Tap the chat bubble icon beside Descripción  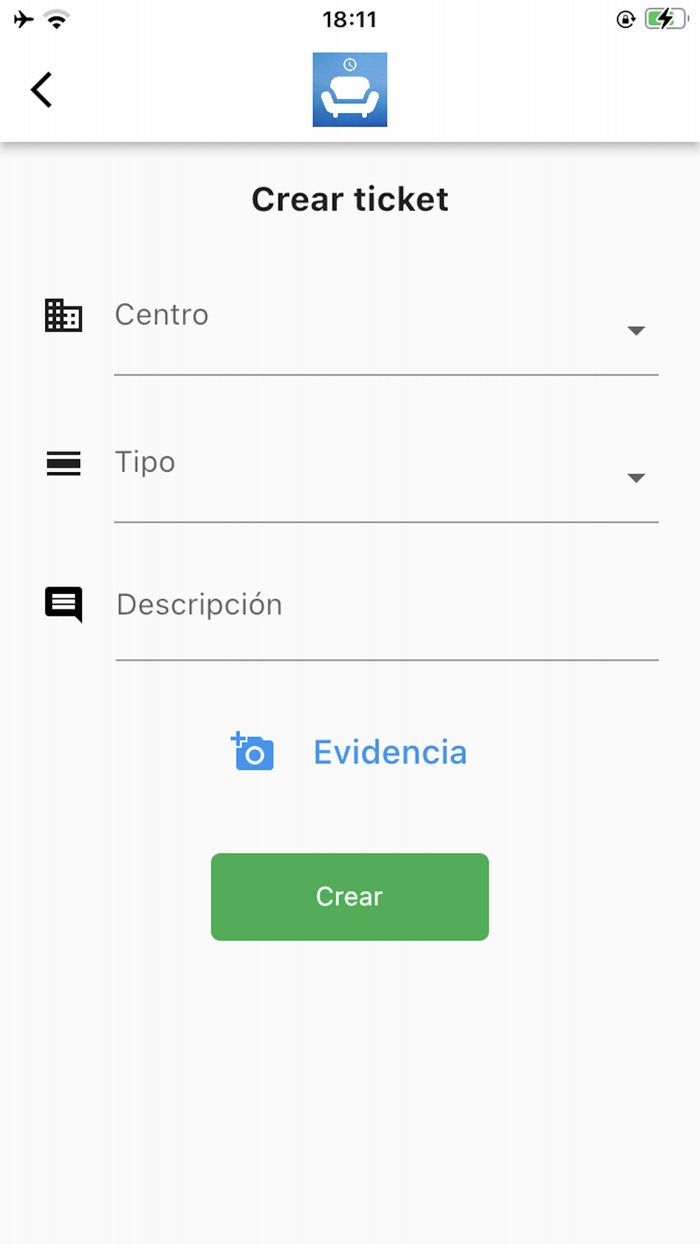[x=64, y=605]
